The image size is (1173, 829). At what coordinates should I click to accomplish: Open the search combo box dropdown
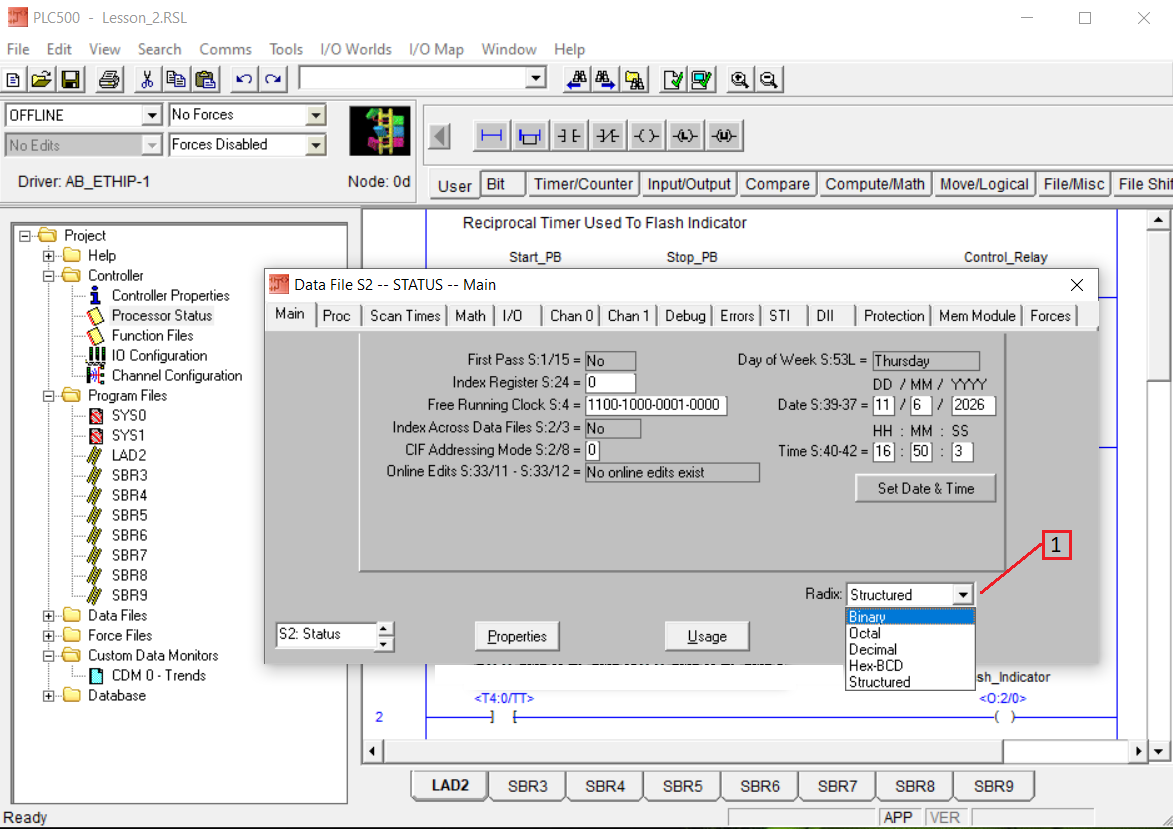point(535,78)
